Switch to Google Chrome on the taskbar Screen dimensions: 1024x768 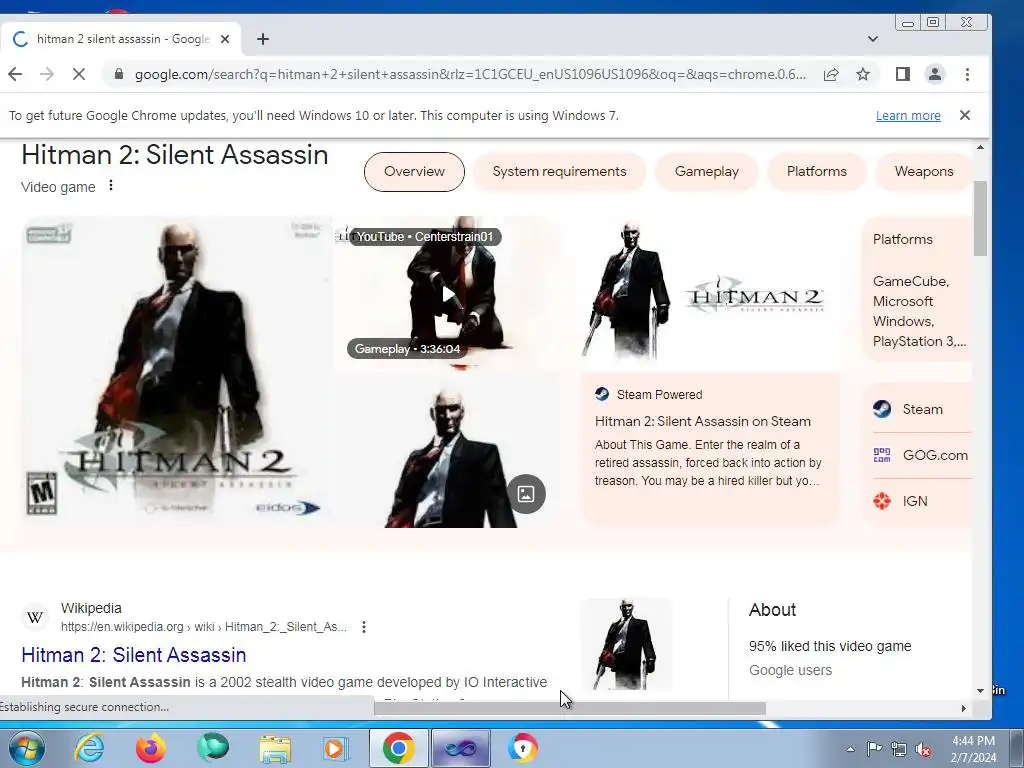[398, 748]
